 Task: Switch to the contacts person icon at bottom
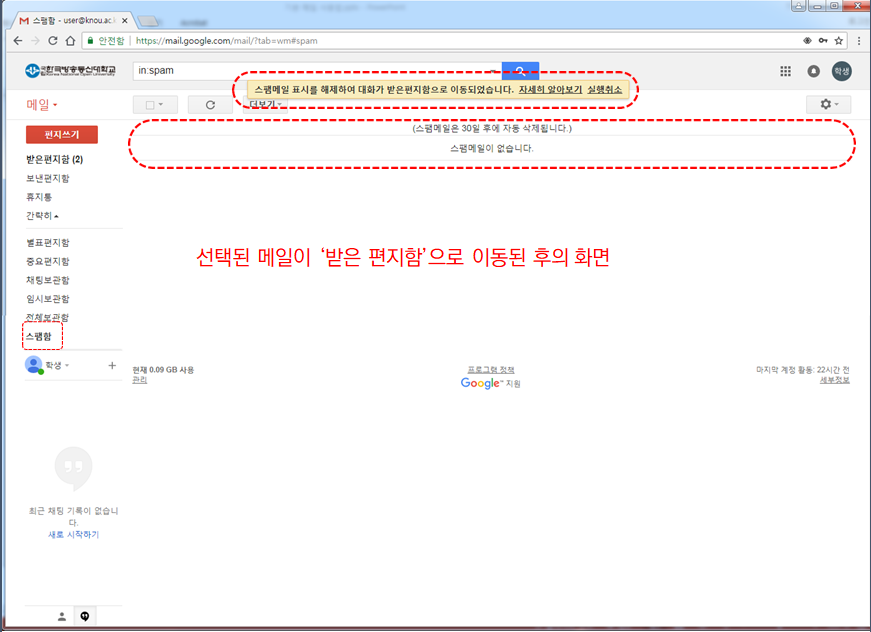[62, 616]
